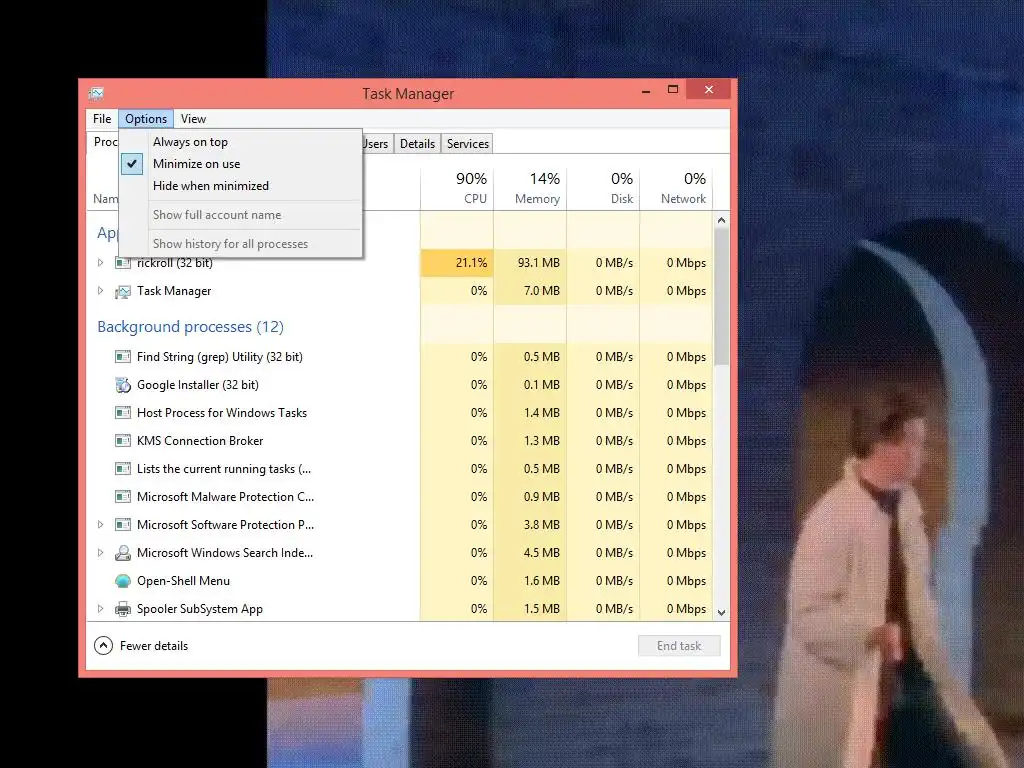Screen dimensions: 1024x768
Task: Expand the Spooler SubSystem App row
Action: point(100,609)
